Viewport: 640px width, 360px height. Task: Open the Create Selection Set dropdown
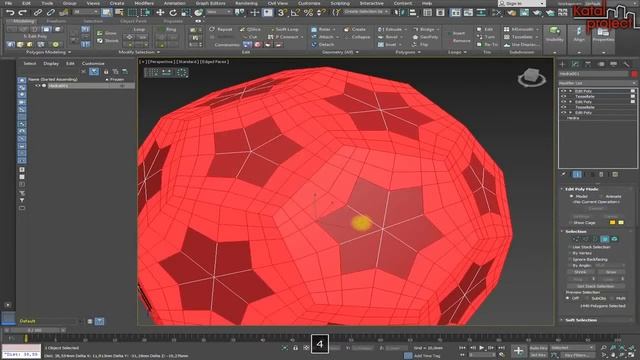[x=366, y=12]
